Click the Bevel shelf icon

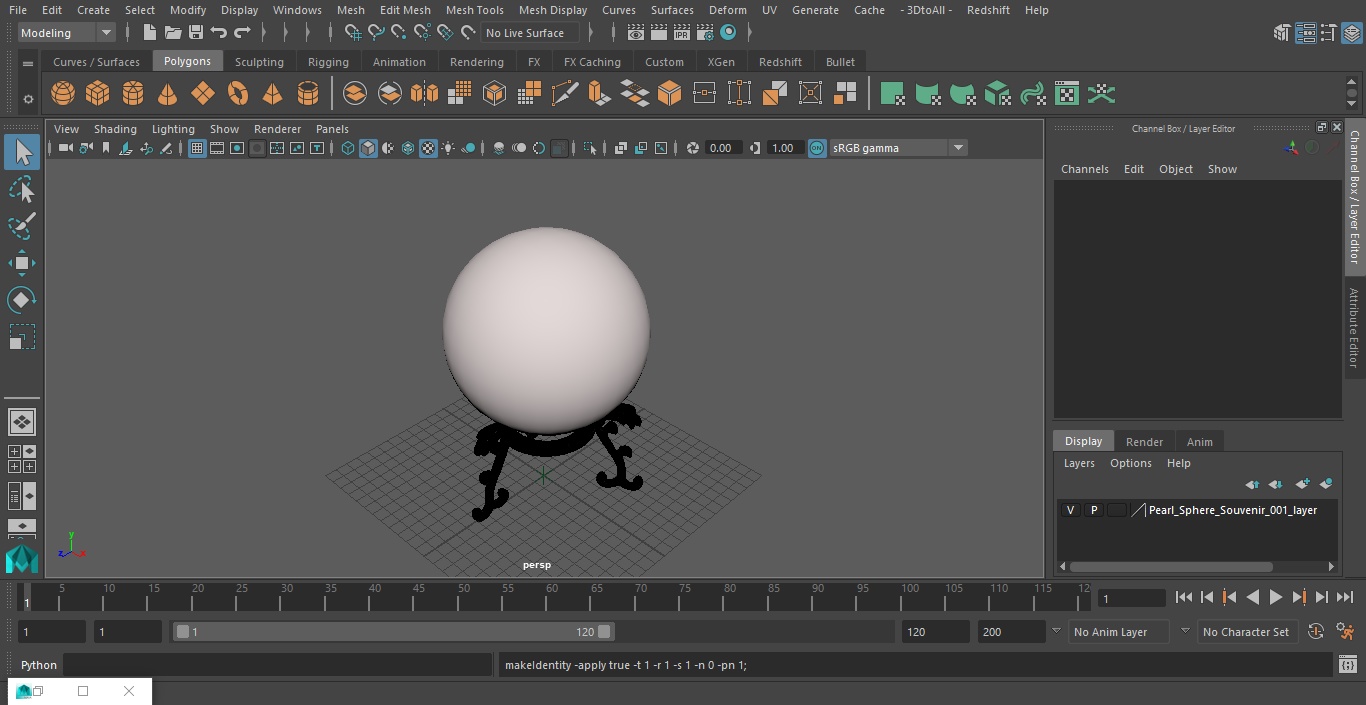pos(669,94)
